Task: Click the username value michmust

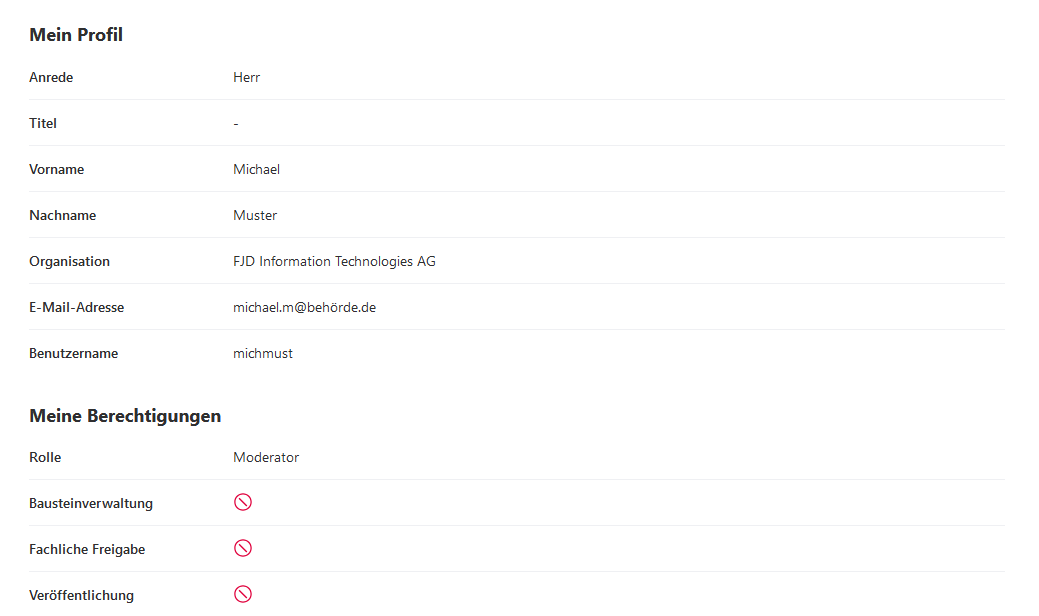Action: [263, 354]
